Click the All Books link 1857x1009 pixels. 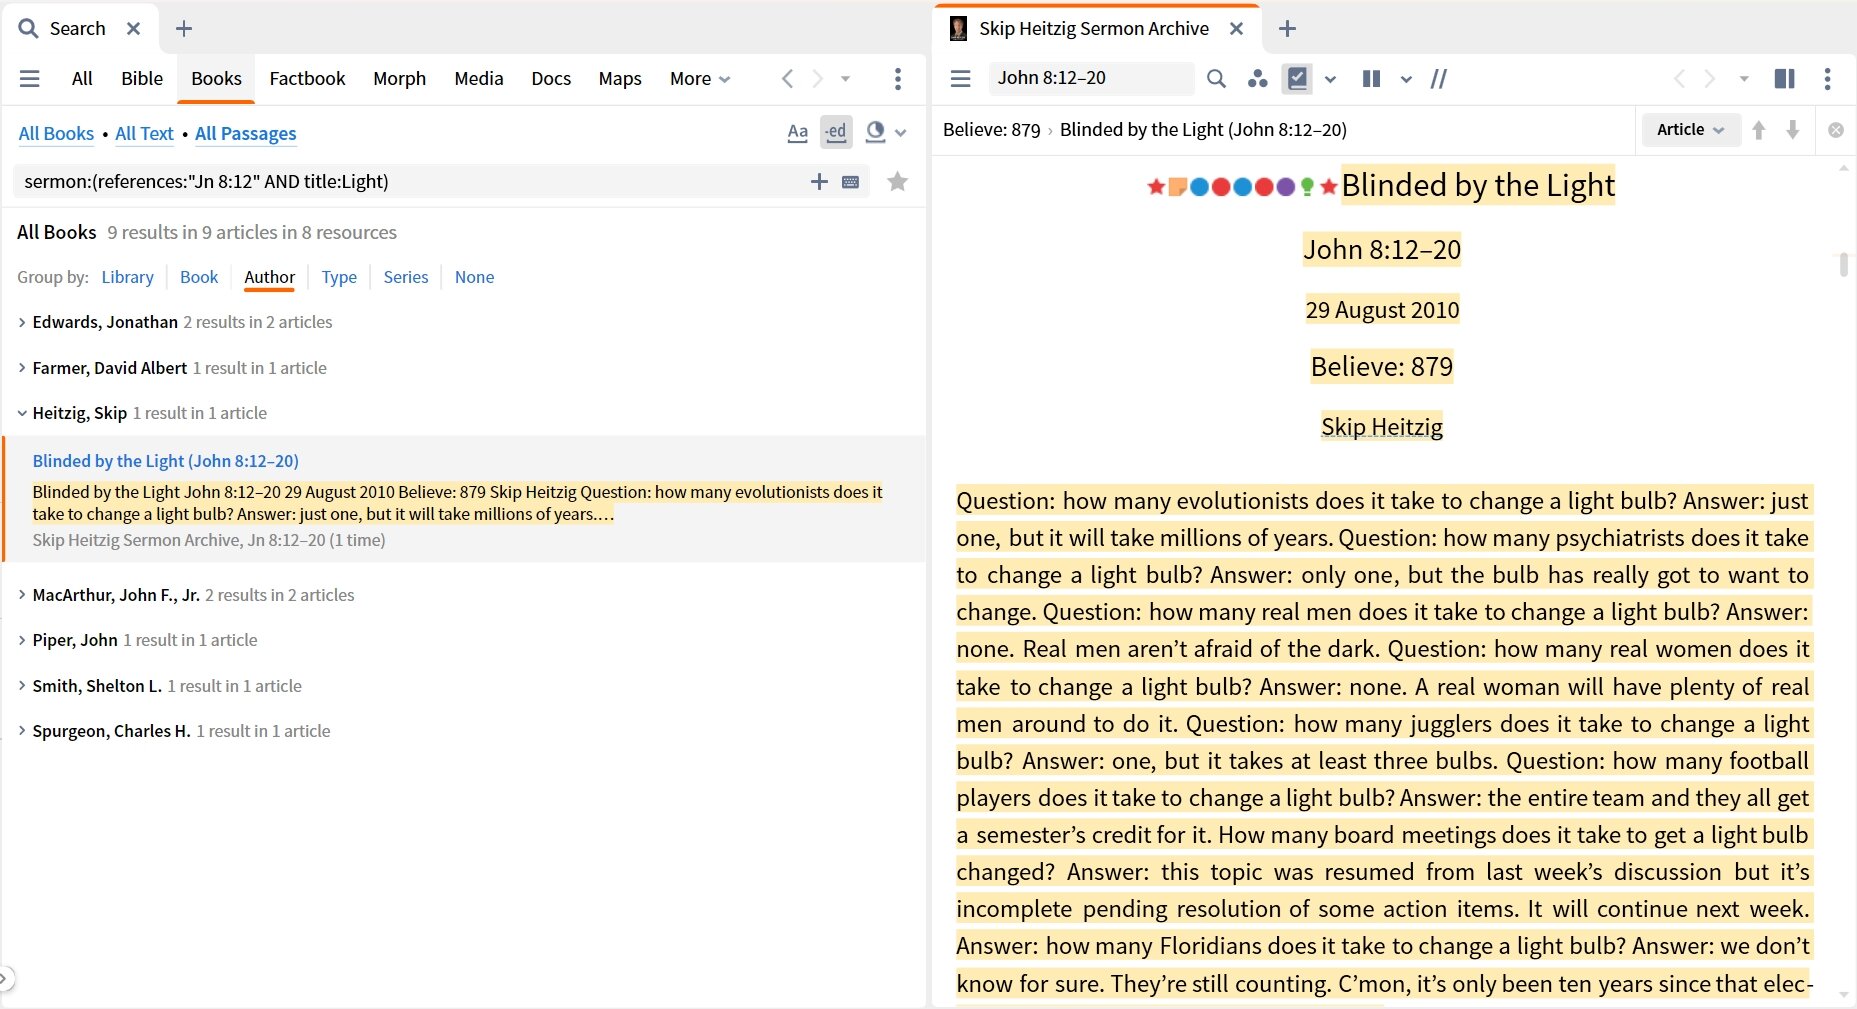[56, 133]
